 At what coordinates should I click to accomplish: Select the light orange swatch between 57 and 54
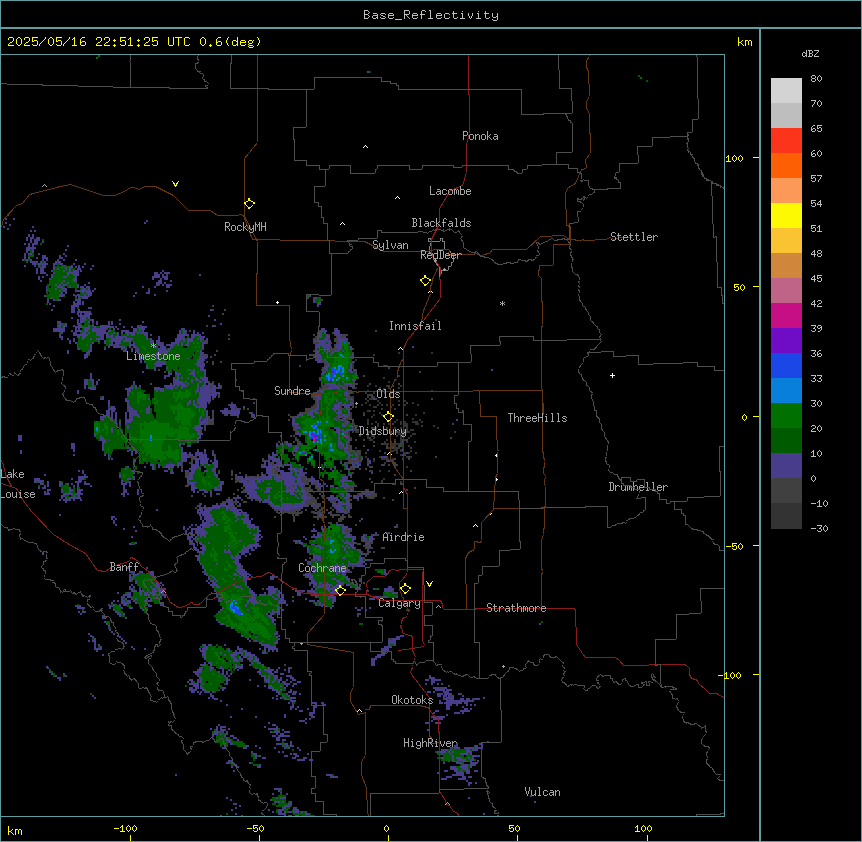(x=786, y=191)
